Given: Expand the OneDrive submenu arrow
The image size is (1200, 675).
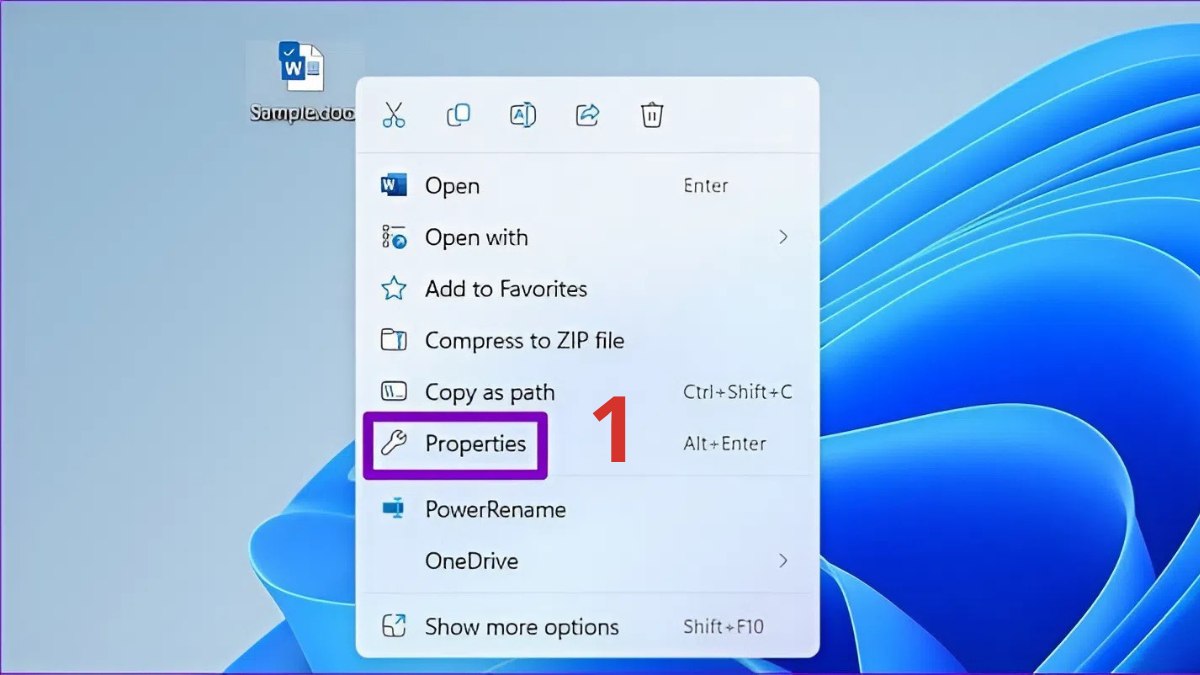Looking at the screenshot, I should 784,561.
